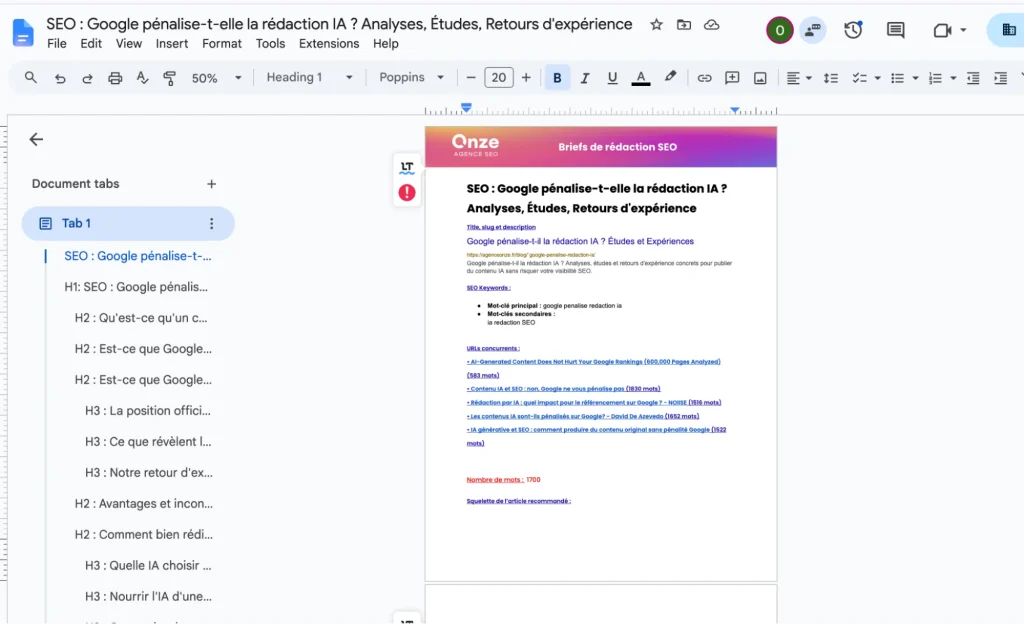Open Tab 1 options menu
Screen dimensions: 1024x624
pyautogui.click(x=212, y=224)
